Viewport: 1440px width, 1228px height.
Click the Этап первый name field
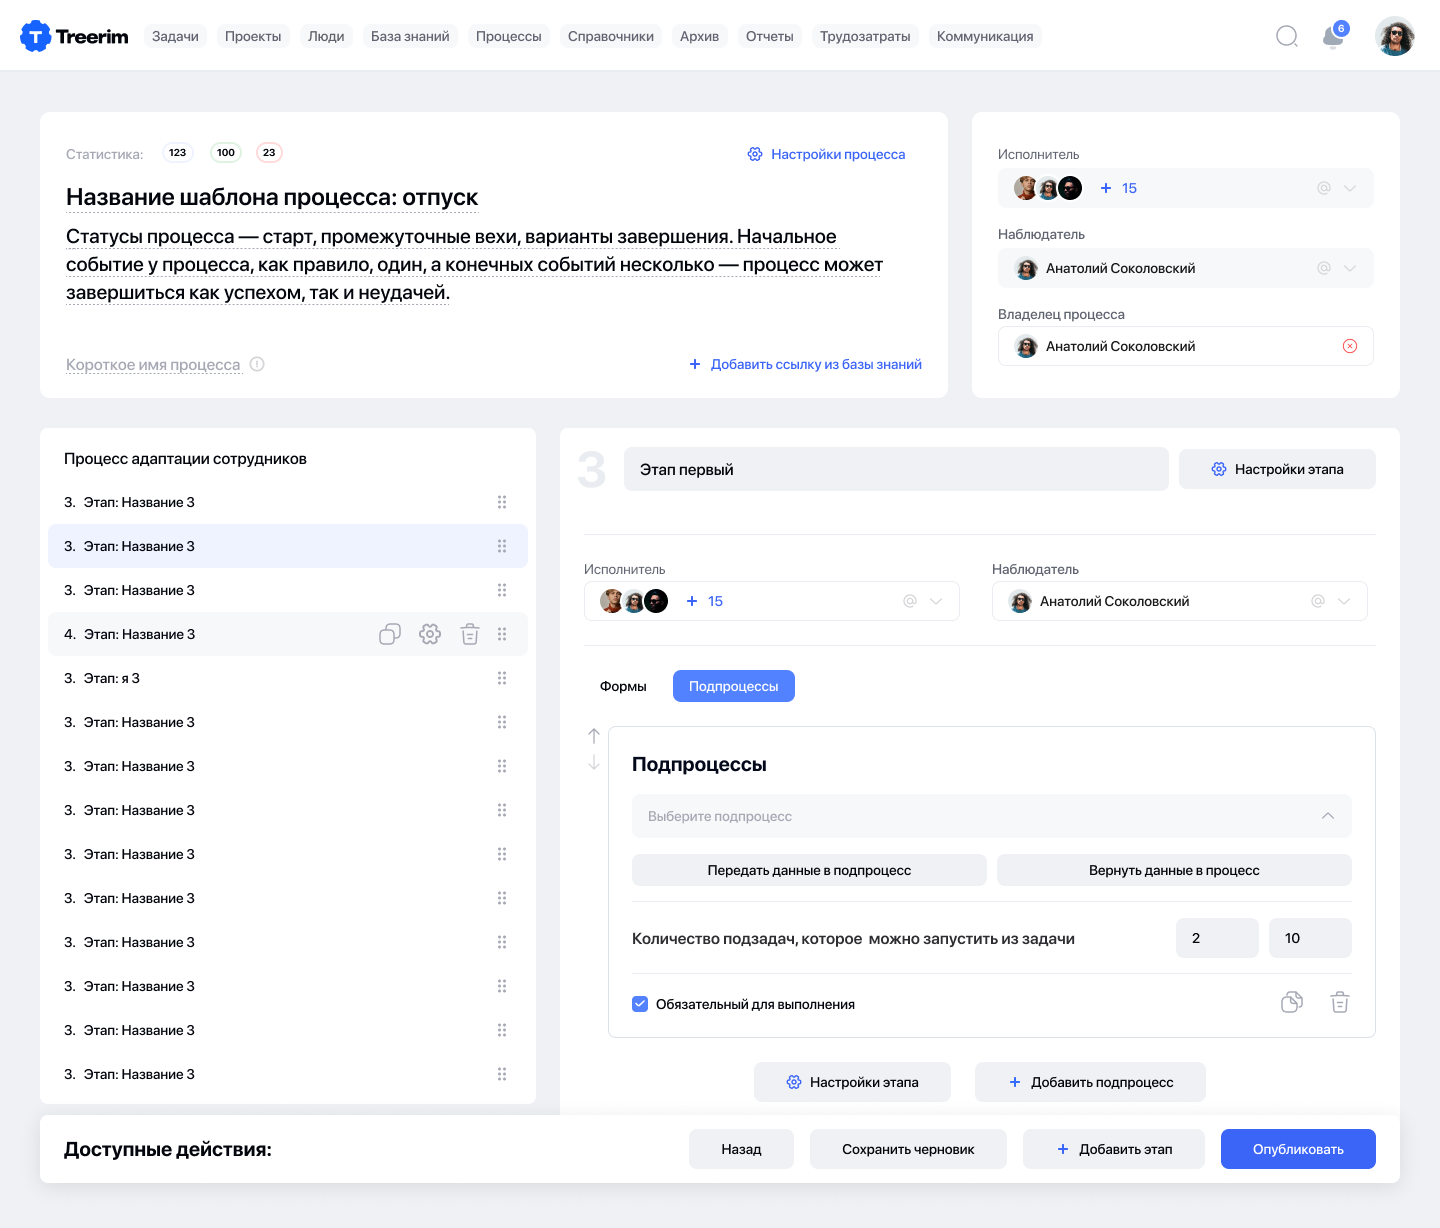click(x=895, y=469)
